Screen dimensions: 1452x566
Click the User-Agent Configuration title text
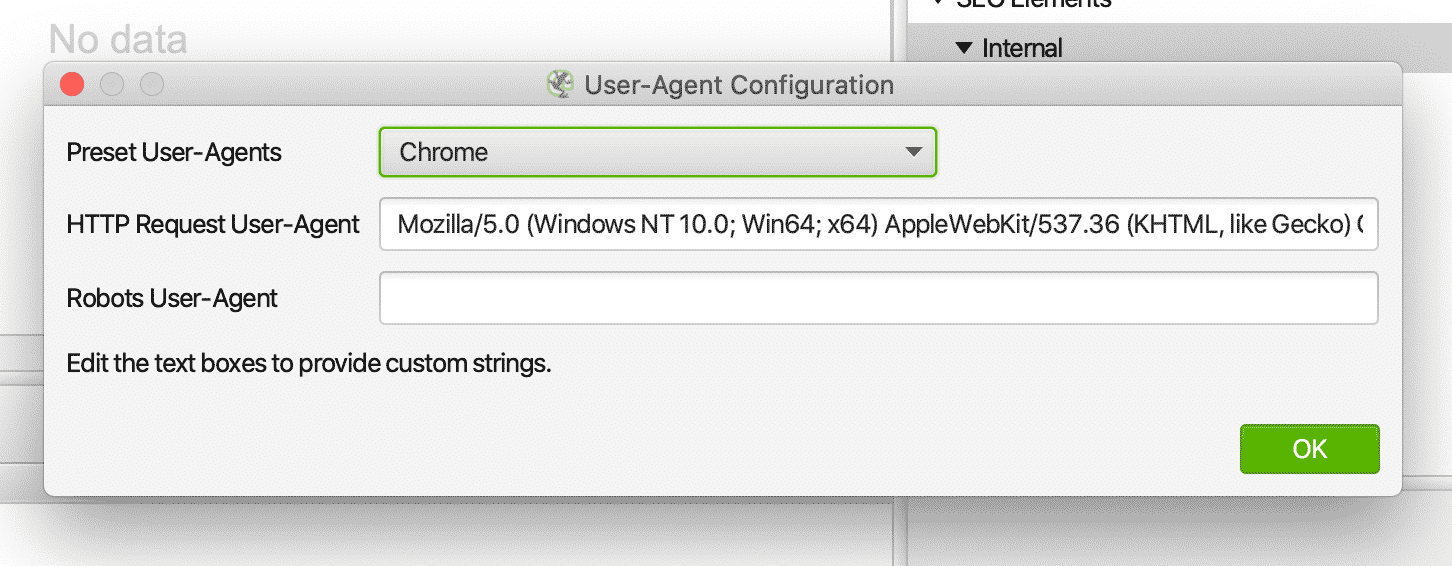pyautogui.click(x=739, y=85)
